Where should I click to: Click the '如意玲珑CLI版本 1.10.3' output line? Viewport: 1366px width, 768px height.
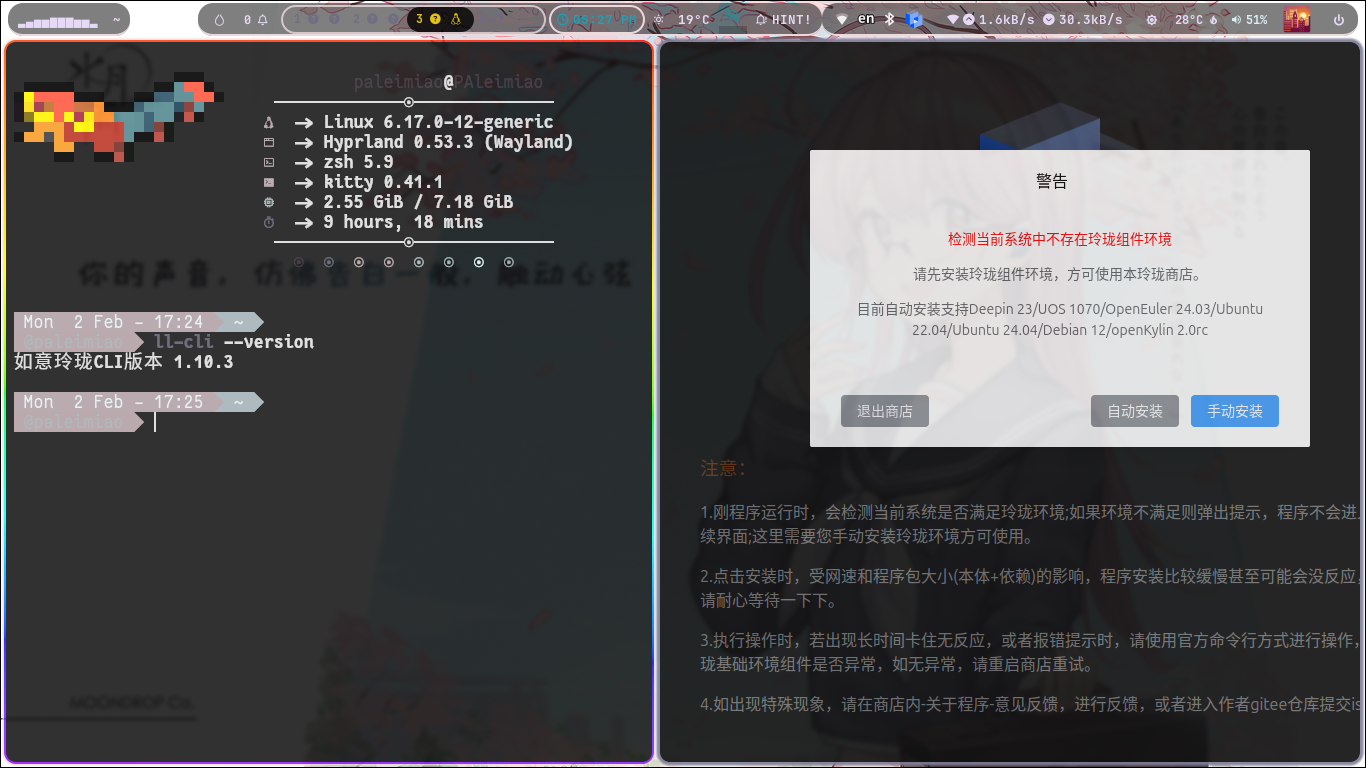click(x=124, y=362)
